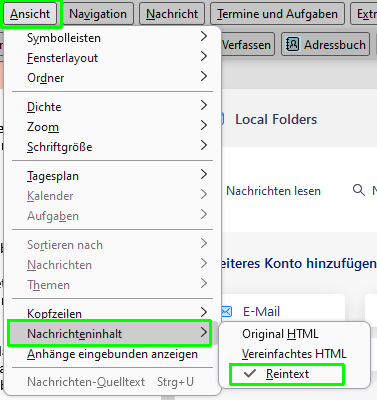The image size is (377, 400).
Task: Expand the Schriftgröße submenu
Action: pos(112,147)
